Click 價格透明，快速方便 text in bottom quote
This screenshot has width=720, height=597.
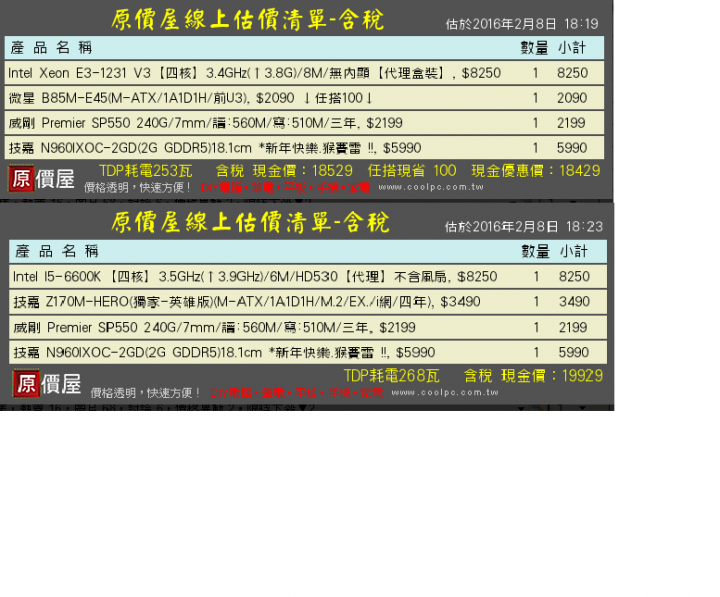click(x=145, y=393)
